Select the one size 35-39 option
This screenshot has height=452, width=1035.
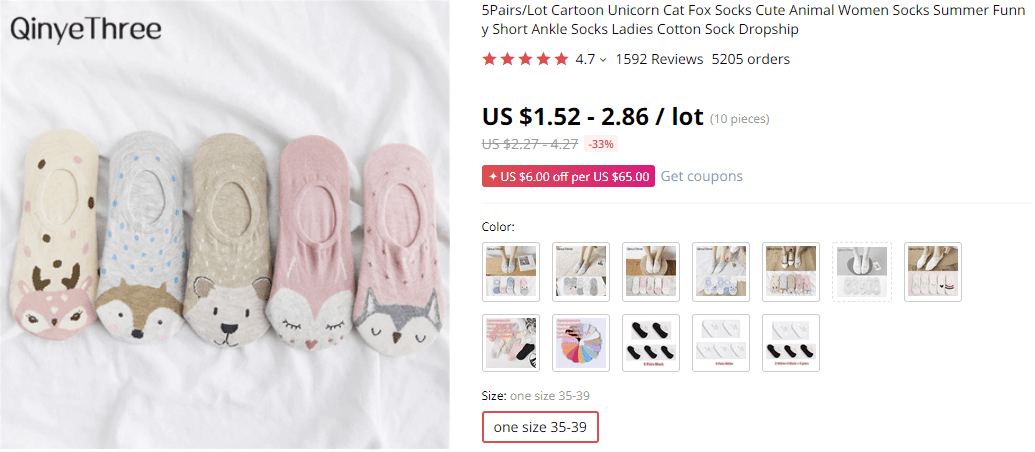click(x=540, y=427)
